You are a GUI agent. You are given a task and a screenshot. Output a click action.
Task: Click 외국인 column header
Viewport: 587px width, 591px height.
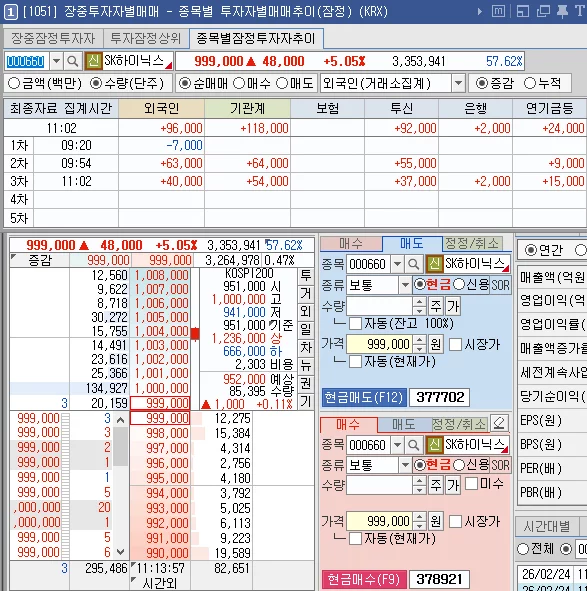click(161, 109)
